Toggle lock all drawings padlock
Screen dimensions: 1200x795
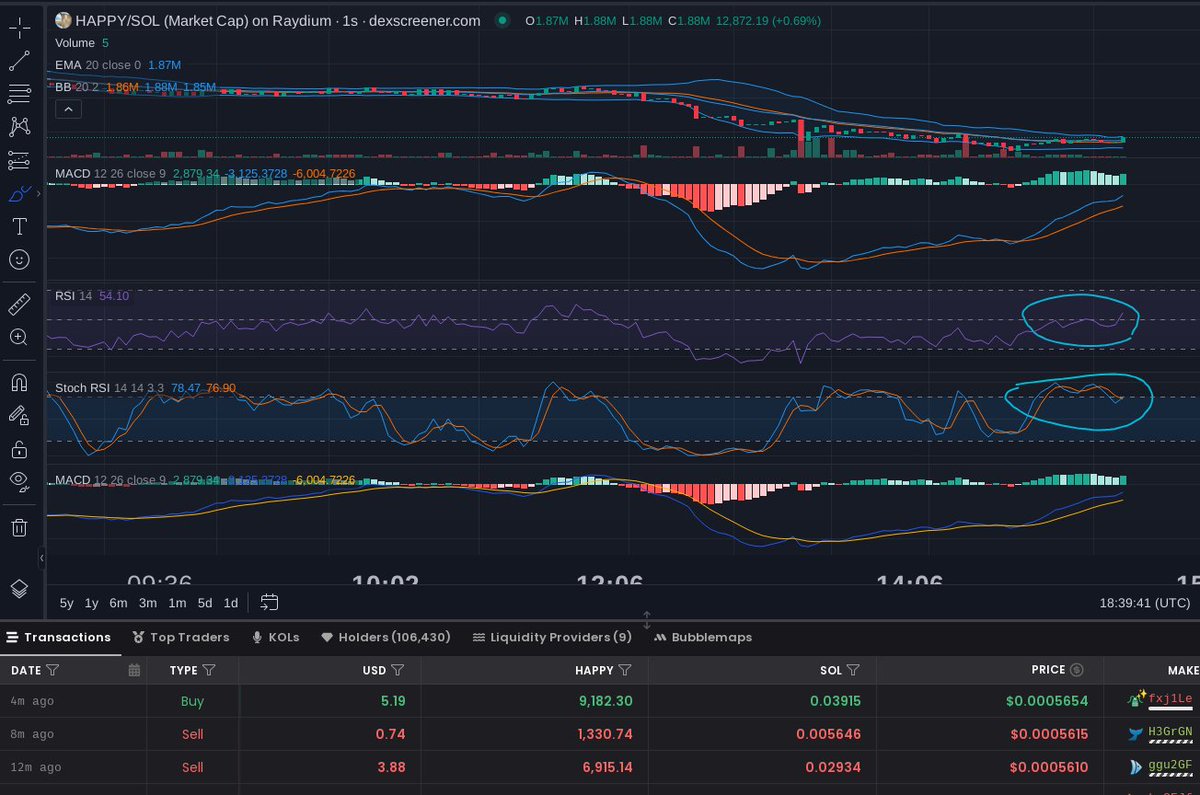pos(19,448)
